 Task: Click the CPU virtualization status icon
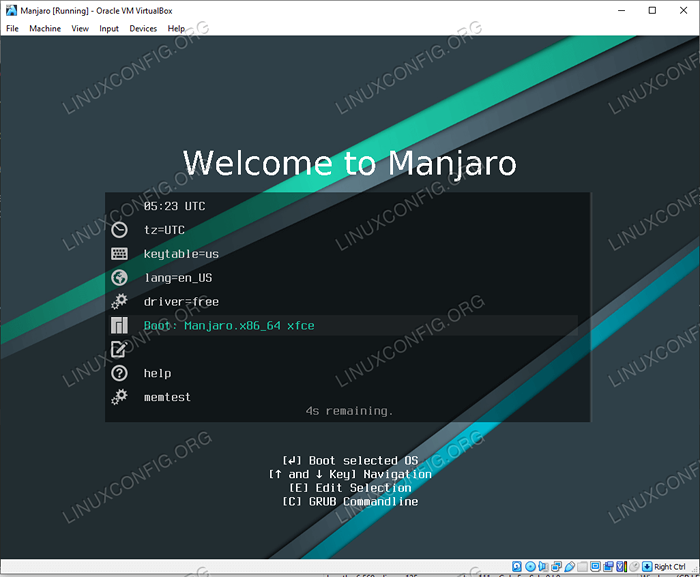pos(621,567)
